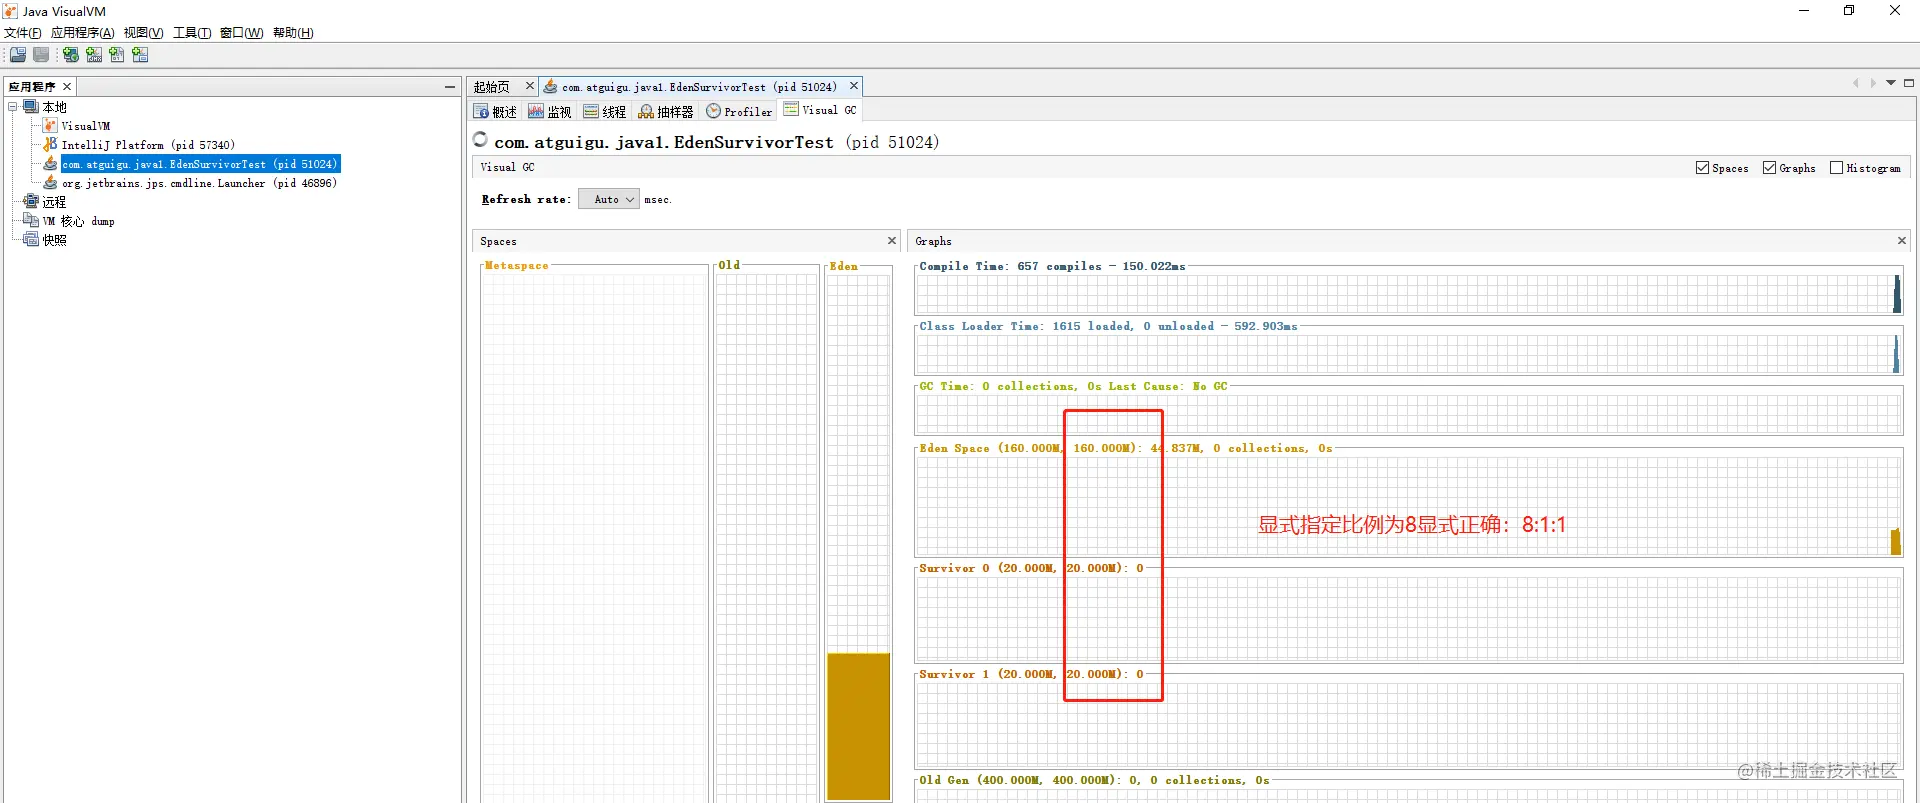This screenshot has width=1920, height=803.
Task: Click the Load snapshot toolbar icon
Action: 18,55
